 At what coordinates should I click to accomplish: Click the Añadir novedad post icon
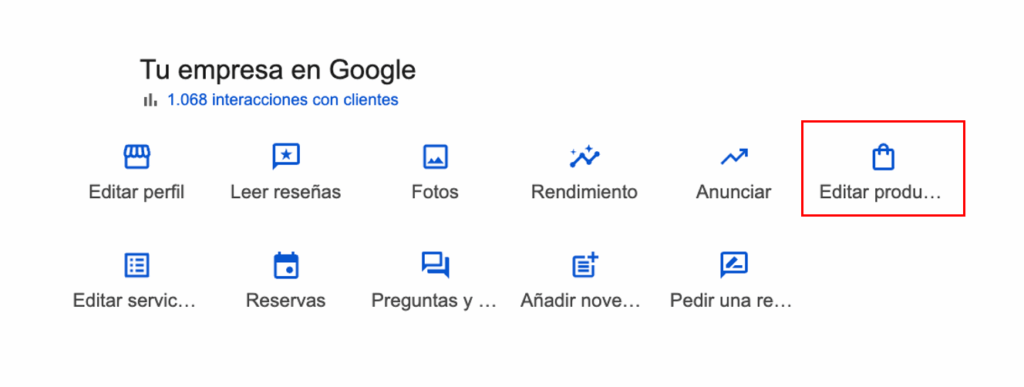(x=585, y=265)
